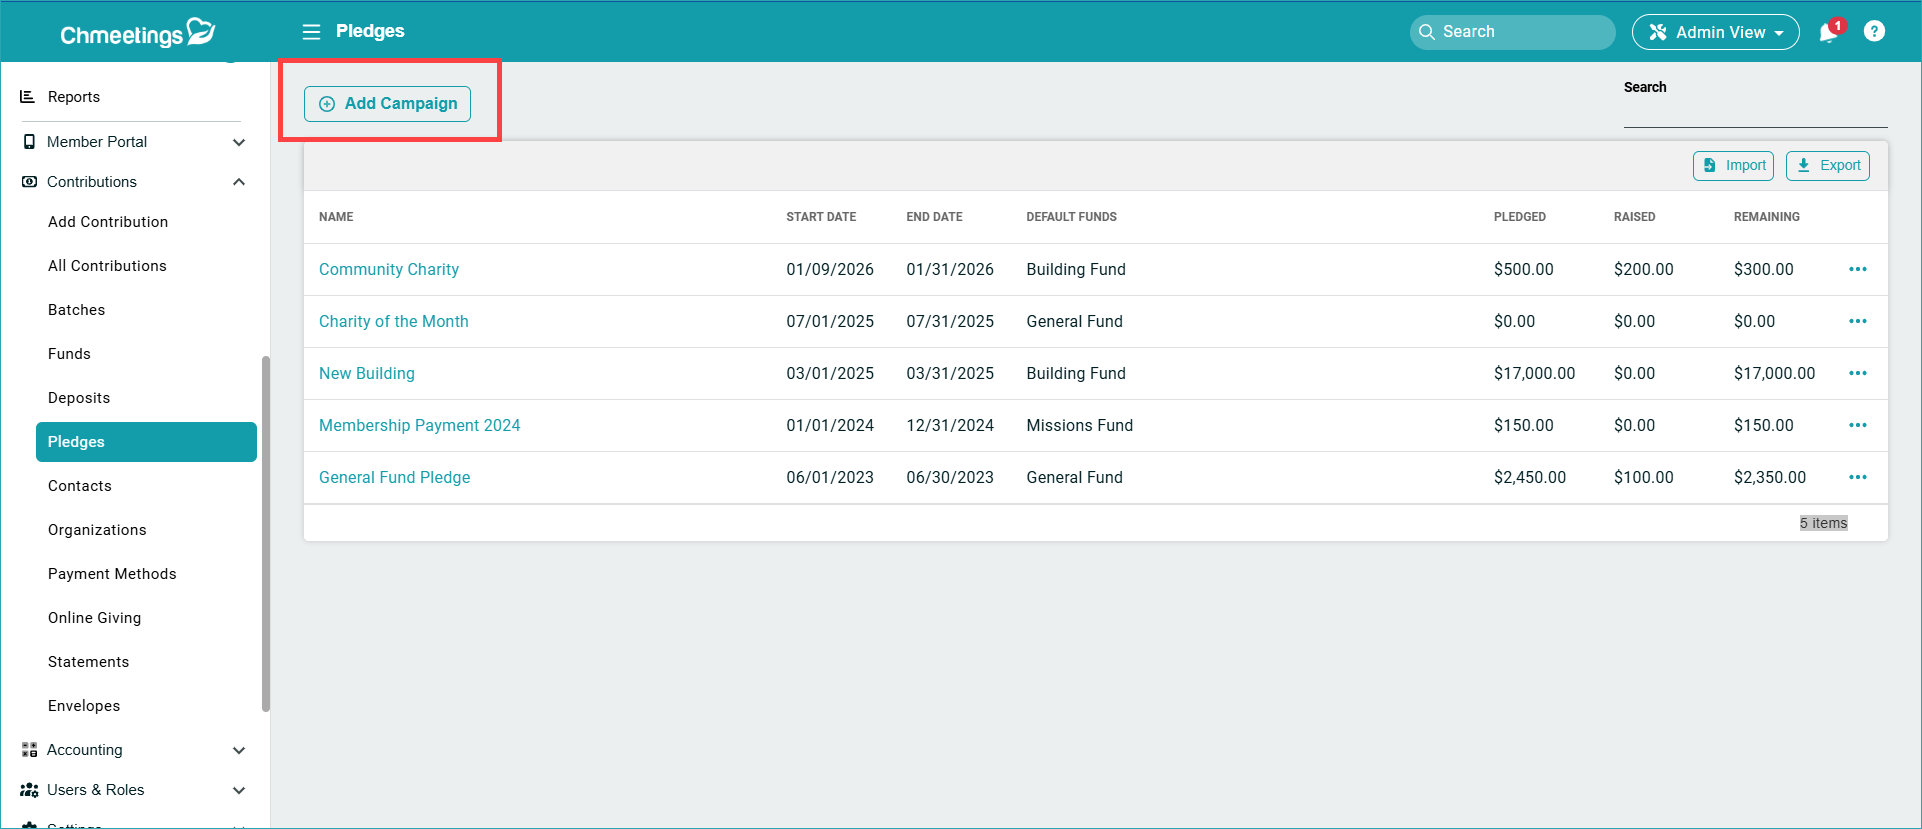Open the help question mark icon
The image size is (1922, 829).
tap(1874, 32)
